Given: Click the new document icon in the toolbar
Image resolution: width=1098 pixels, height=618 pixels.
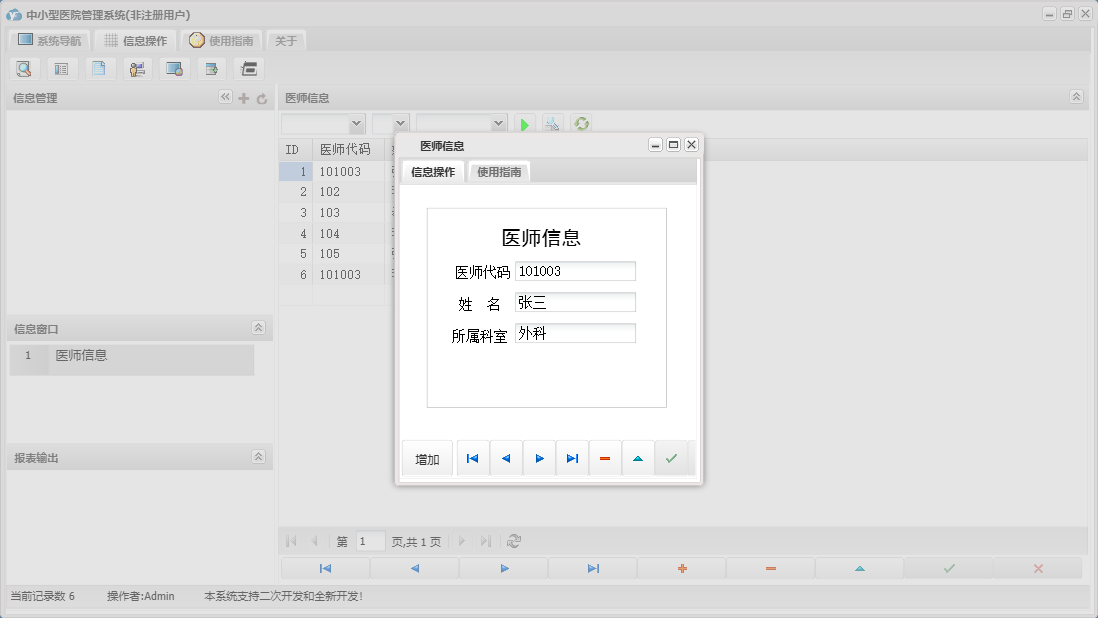Looking at the screenshot, I should [99, 68].
